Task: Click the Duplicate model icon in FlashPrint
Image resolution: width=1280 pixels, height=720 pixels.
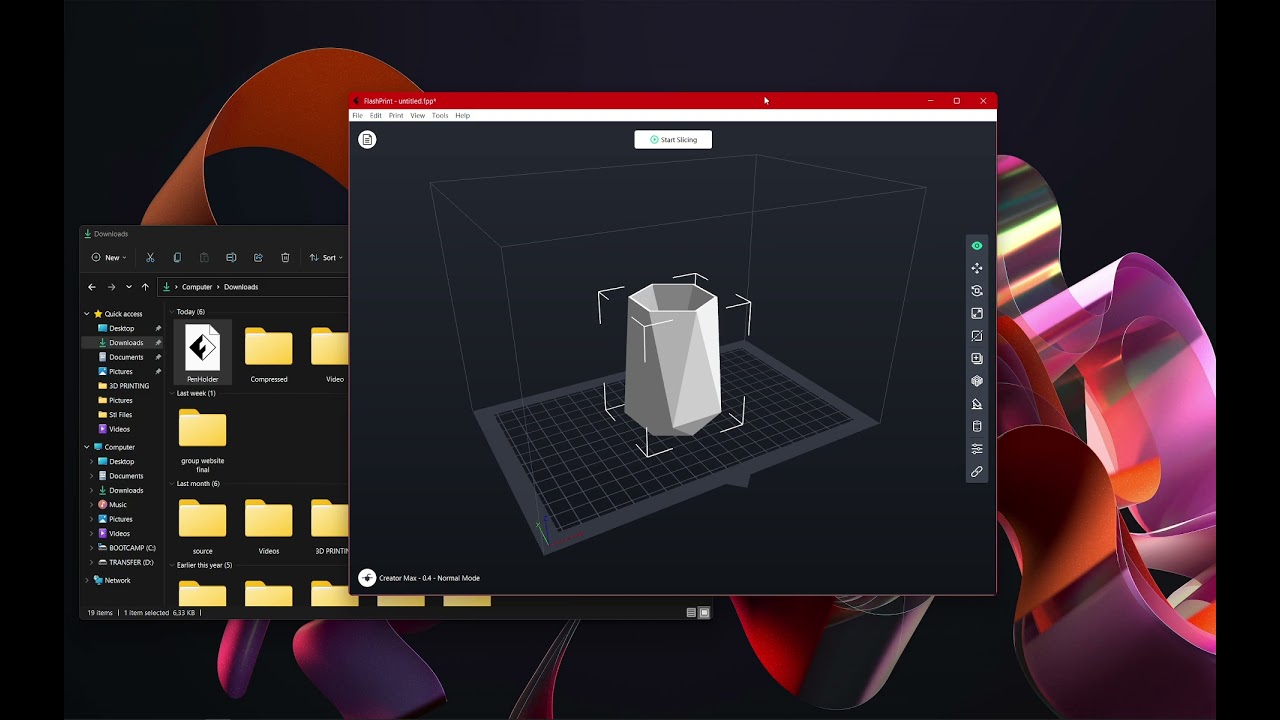Action: point(977,358)
